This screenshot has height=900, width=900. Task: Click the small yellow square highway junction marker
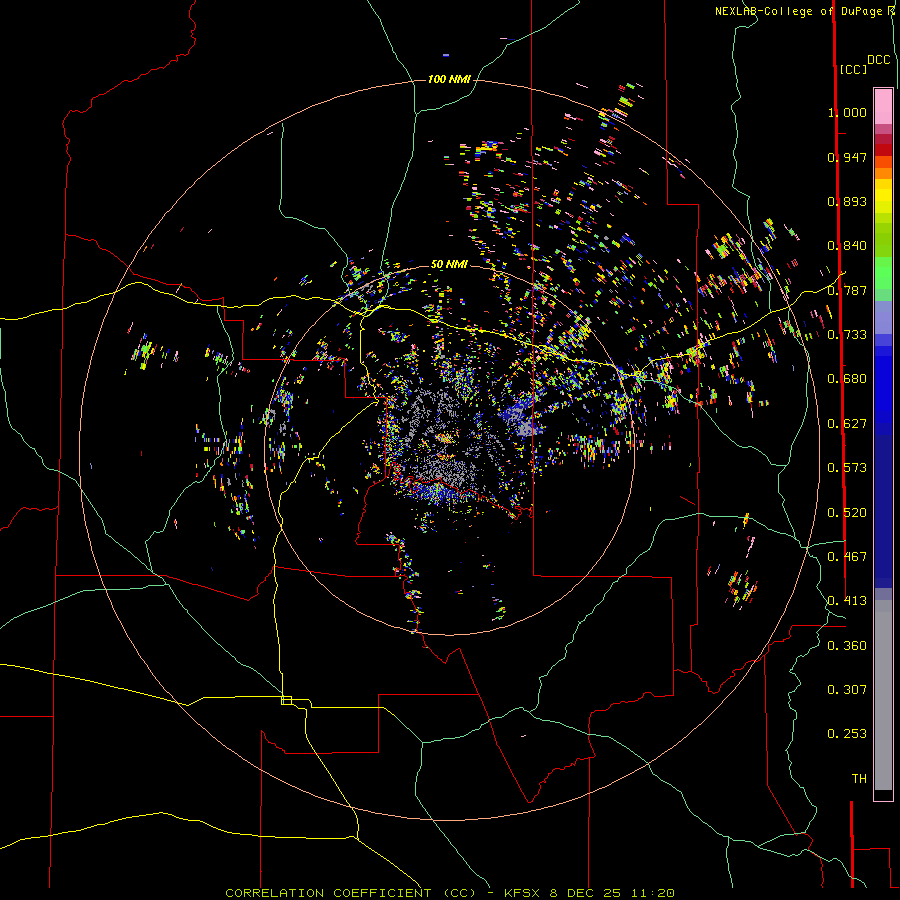pos(286,700)
